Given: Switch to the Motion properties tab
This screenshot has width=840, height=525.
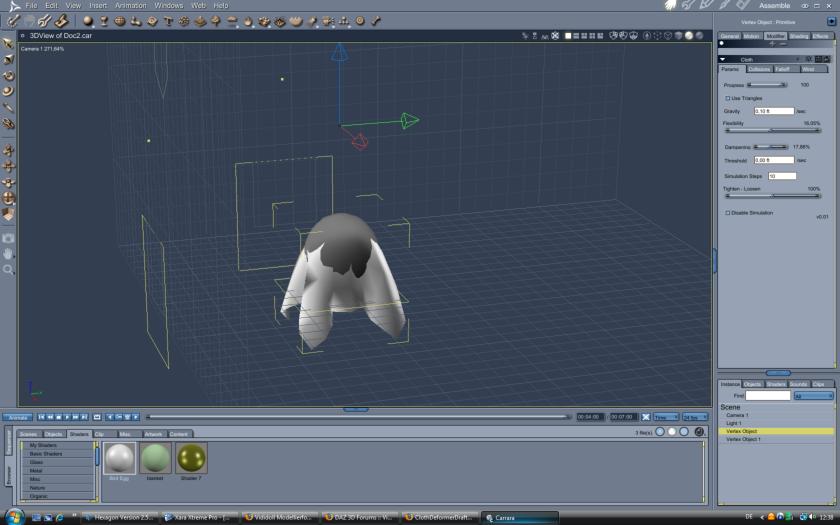Looking at the screenshot, I should click(x=752, y=36).
